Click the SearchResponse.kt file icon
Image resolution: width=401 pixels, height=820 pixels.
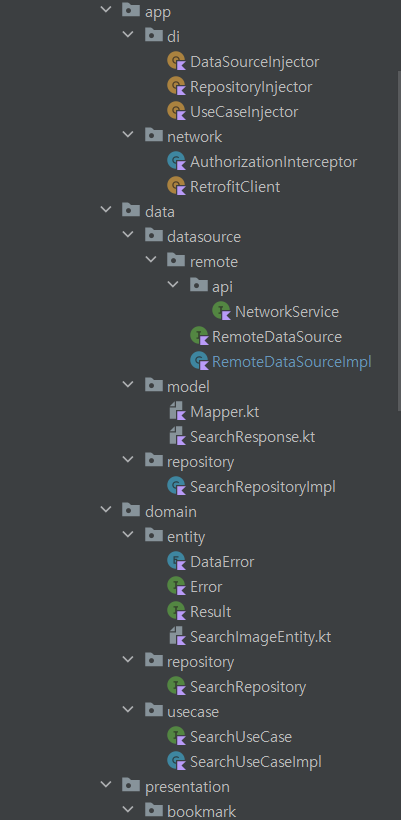177,437
